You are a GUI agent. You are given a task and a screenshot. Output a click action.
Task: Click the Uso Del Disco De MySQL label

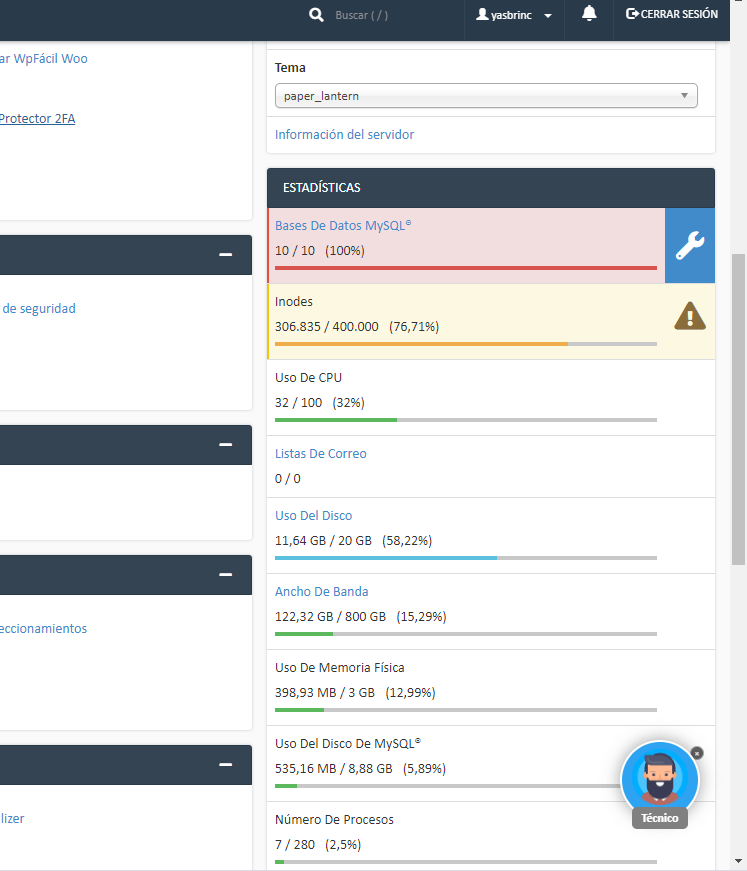point(348,743)
